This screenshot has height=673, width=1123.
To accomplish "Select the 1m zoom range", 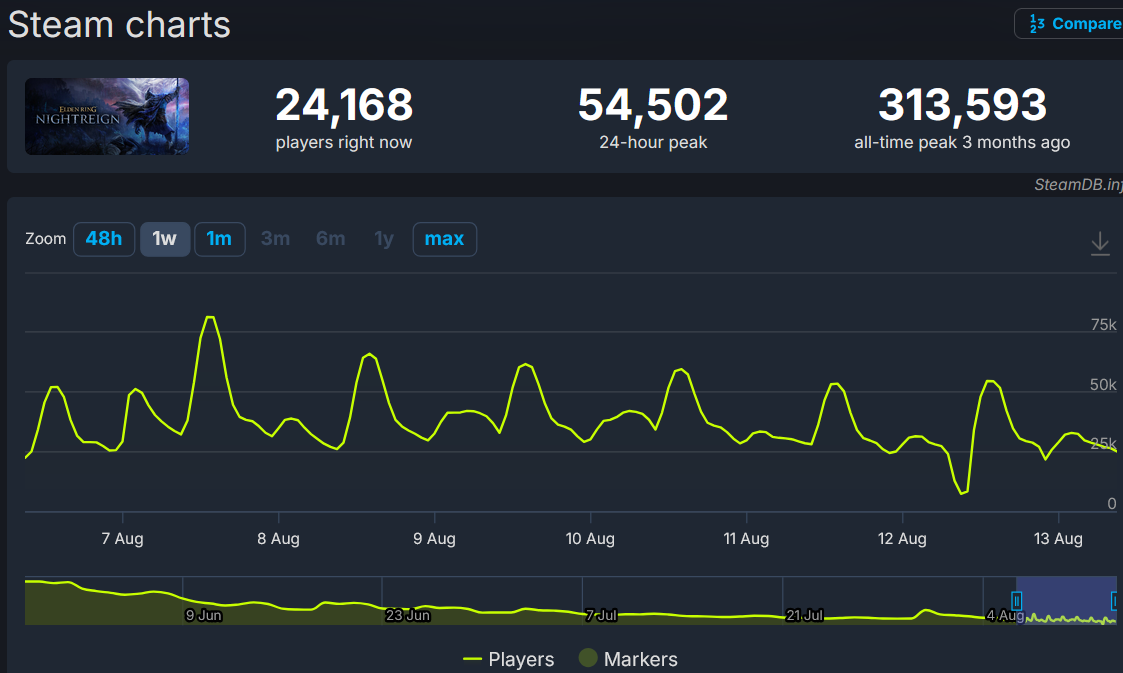I will (219, 238).
